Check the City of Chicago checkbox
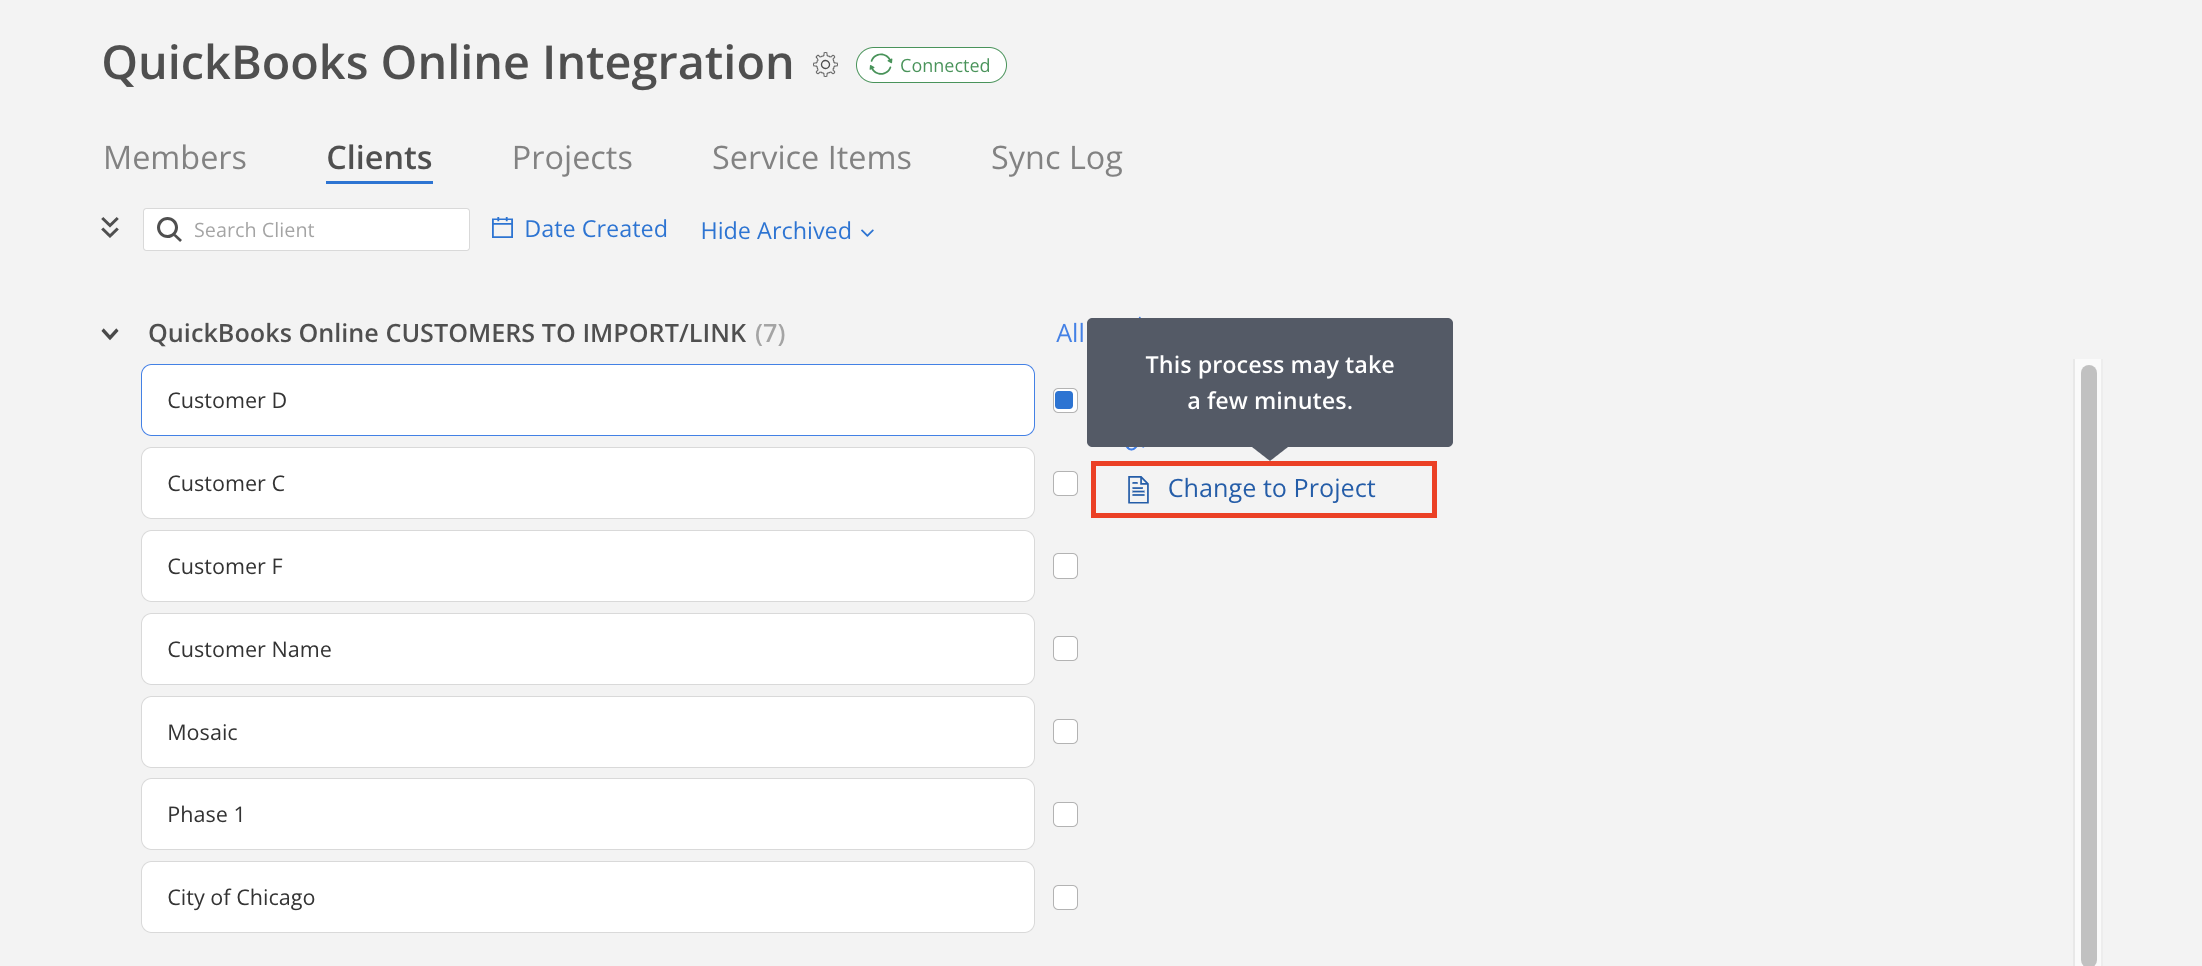This screenshot has height=966, width=2202. click(x=1065, y=898)
